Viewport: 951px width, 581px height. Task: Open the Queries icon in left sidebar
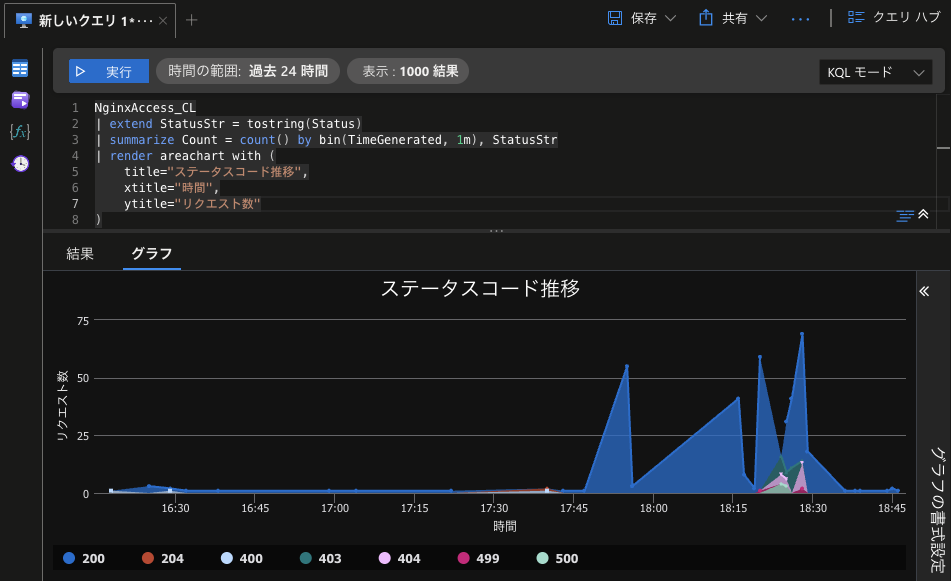20,99
